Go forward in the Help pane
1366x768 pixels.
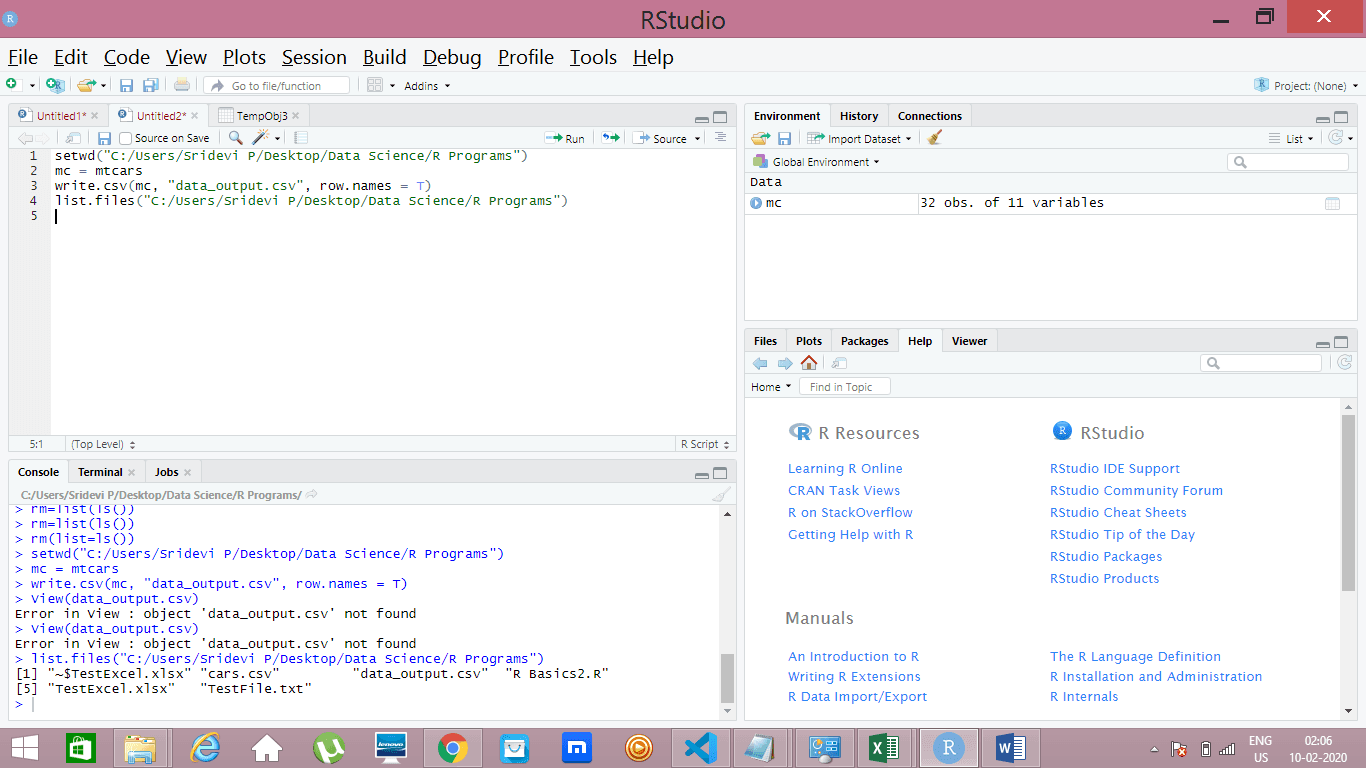[785, 363]
